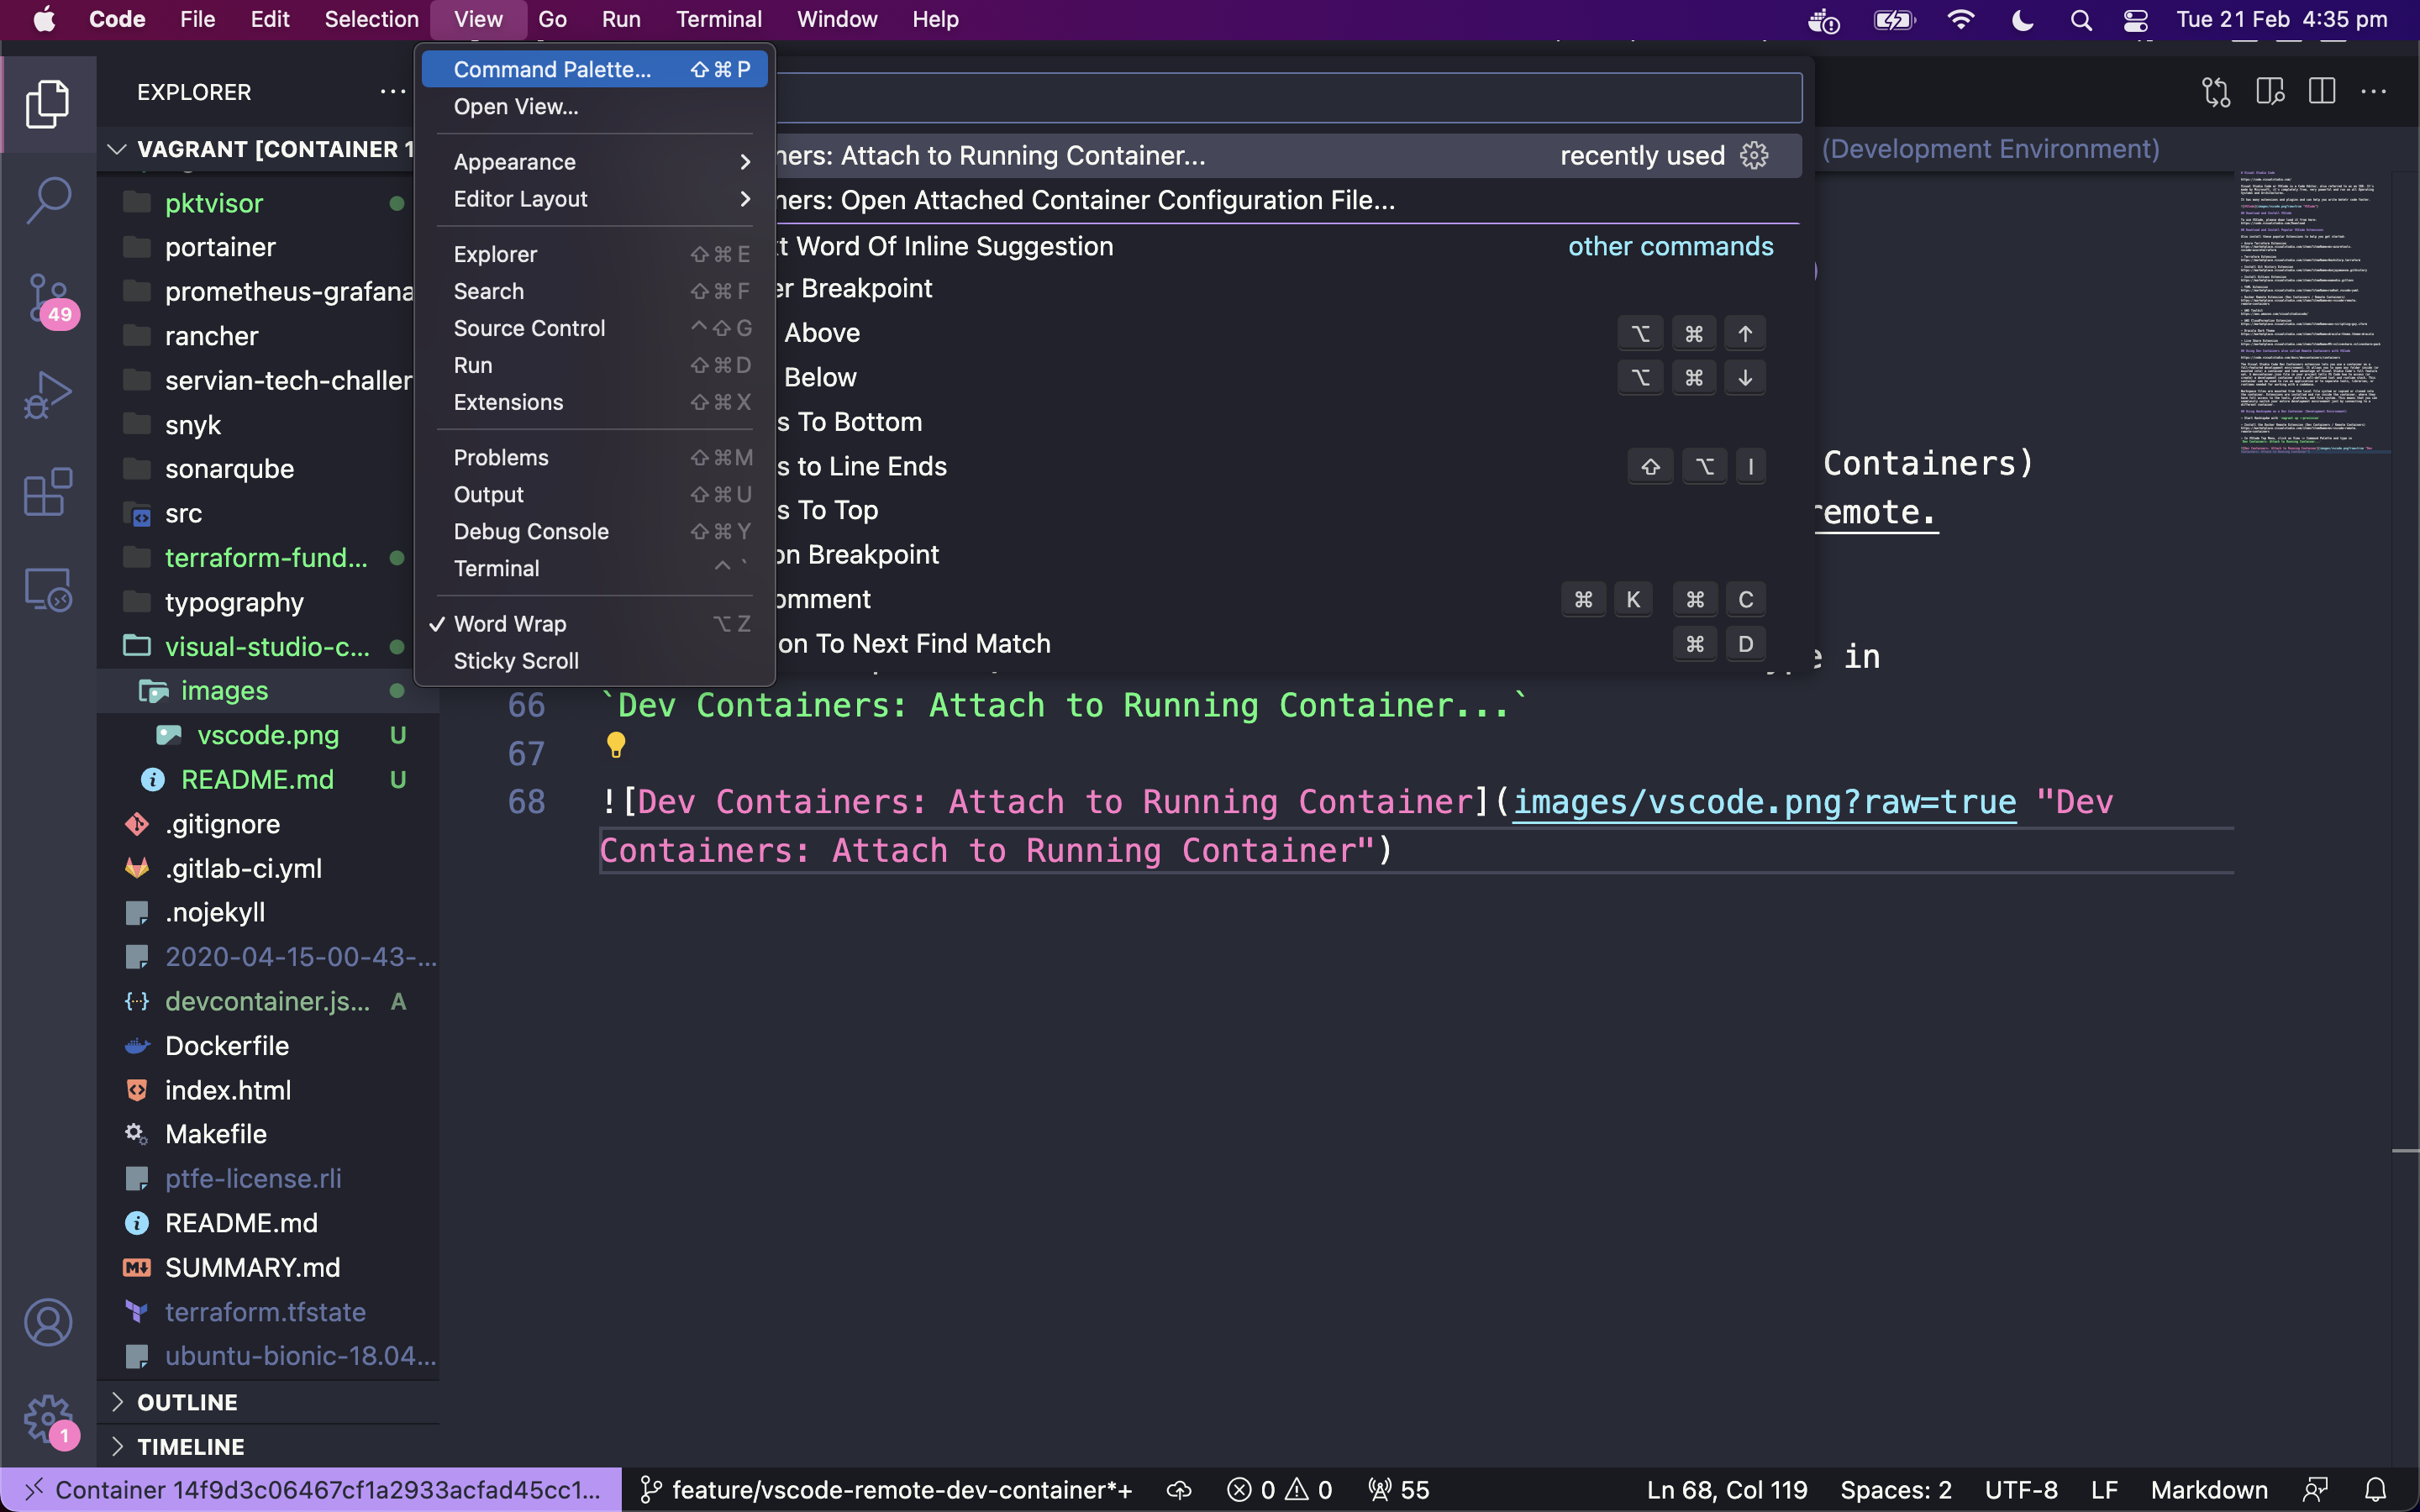This screenshot has height=1512, width=2420.
Task: Open the Search view in activity bar
Action: click(x=47, y=199)
